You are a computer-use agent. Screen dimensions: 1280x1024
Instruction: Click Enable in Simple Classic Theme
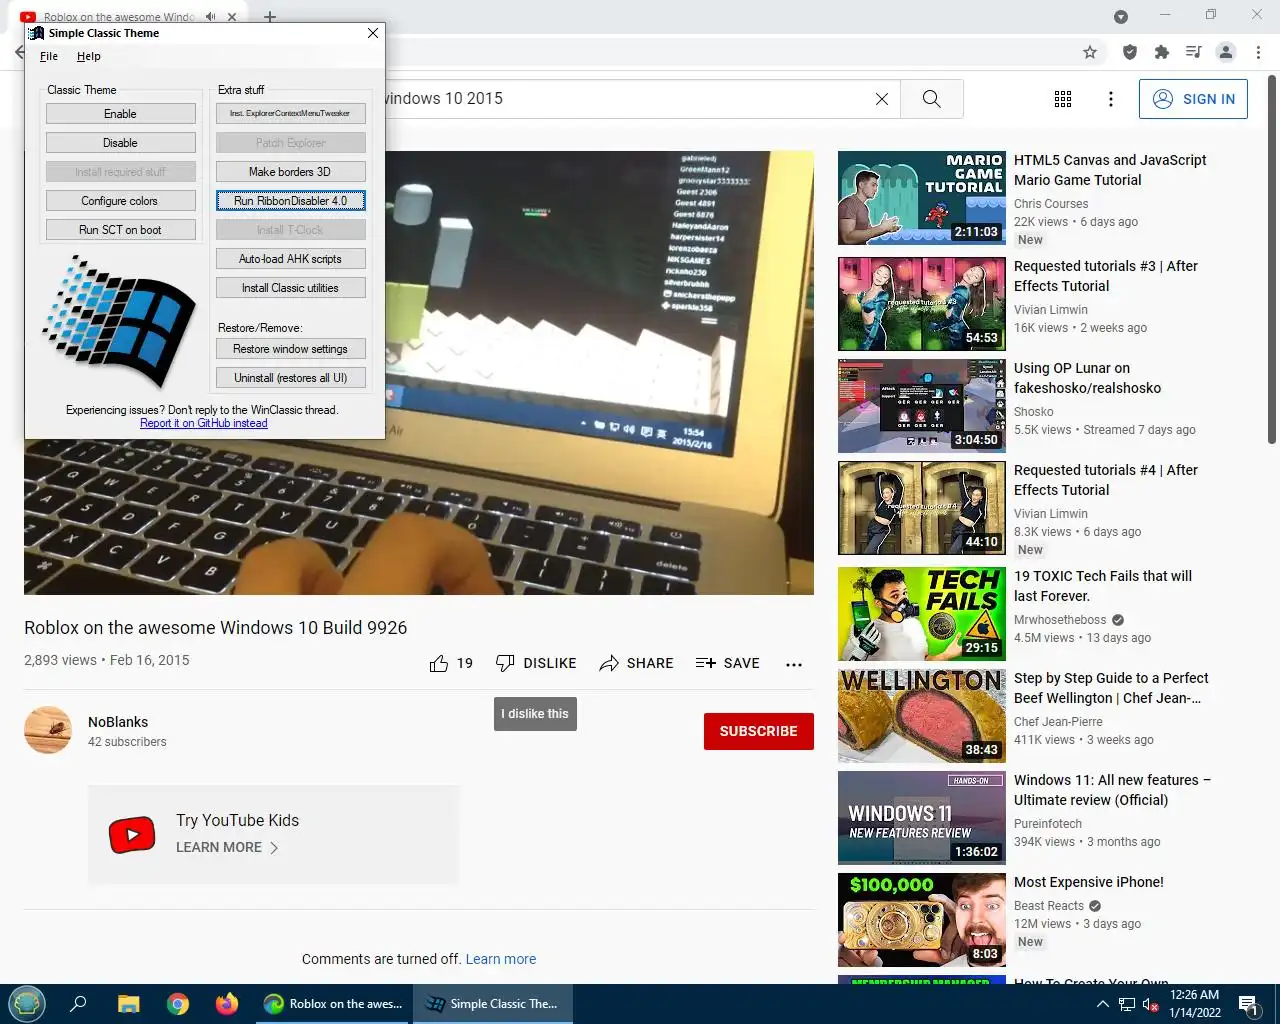pyautogui.click(x=120, y=114)
